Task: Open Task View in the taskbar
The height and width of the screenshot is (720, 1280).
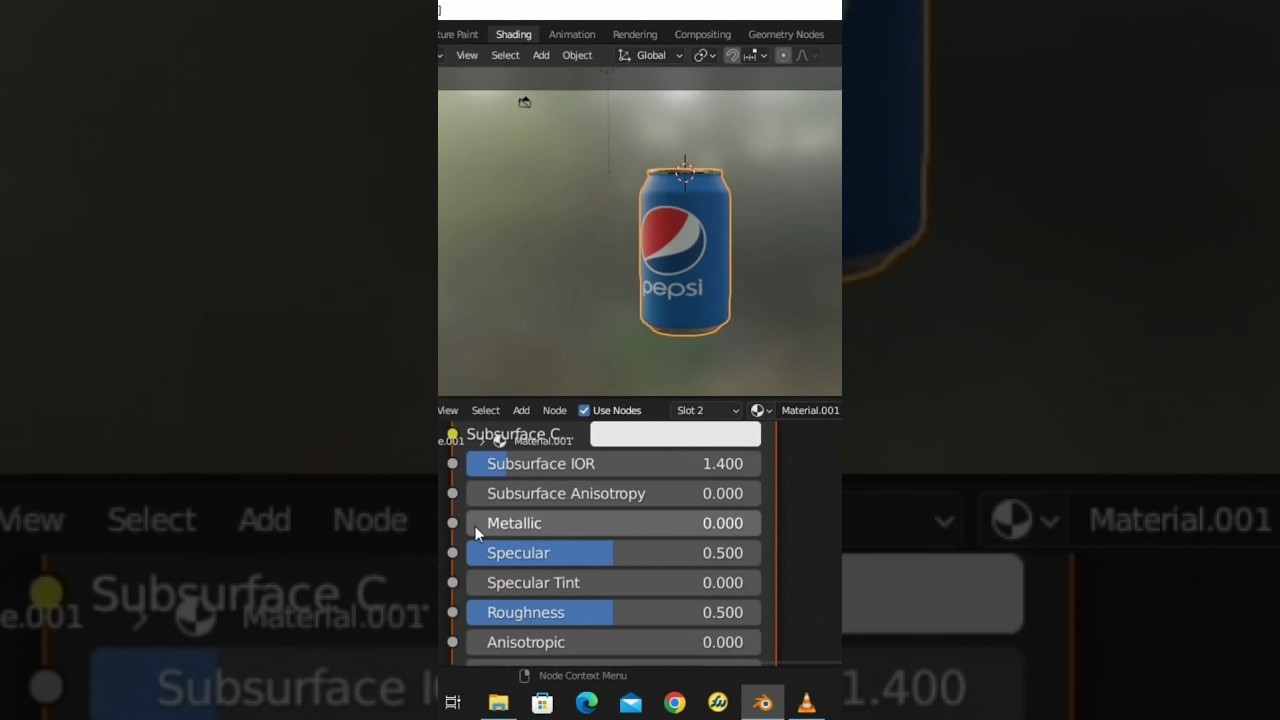Action: coord(453,703)
